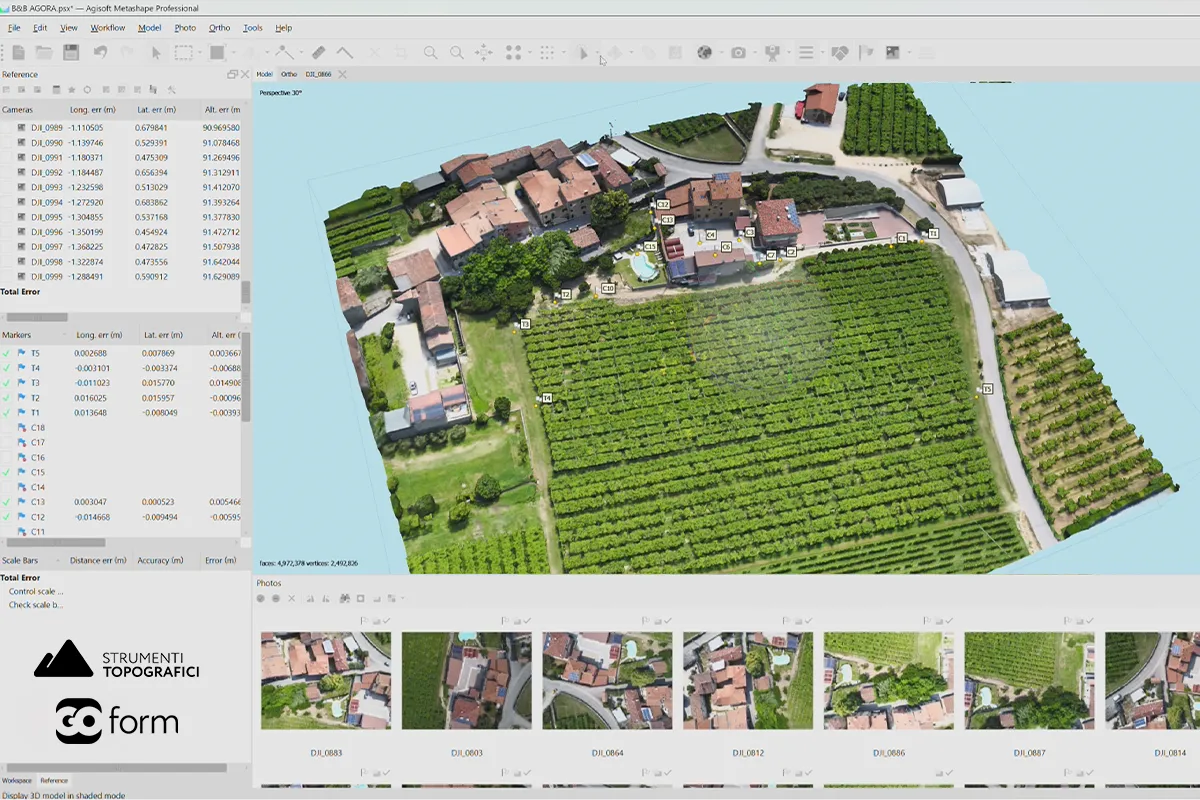Open the Tools menu
The height and width of the screenshot is (800, 1200).
pyautogui.click(x=253, y=28)
